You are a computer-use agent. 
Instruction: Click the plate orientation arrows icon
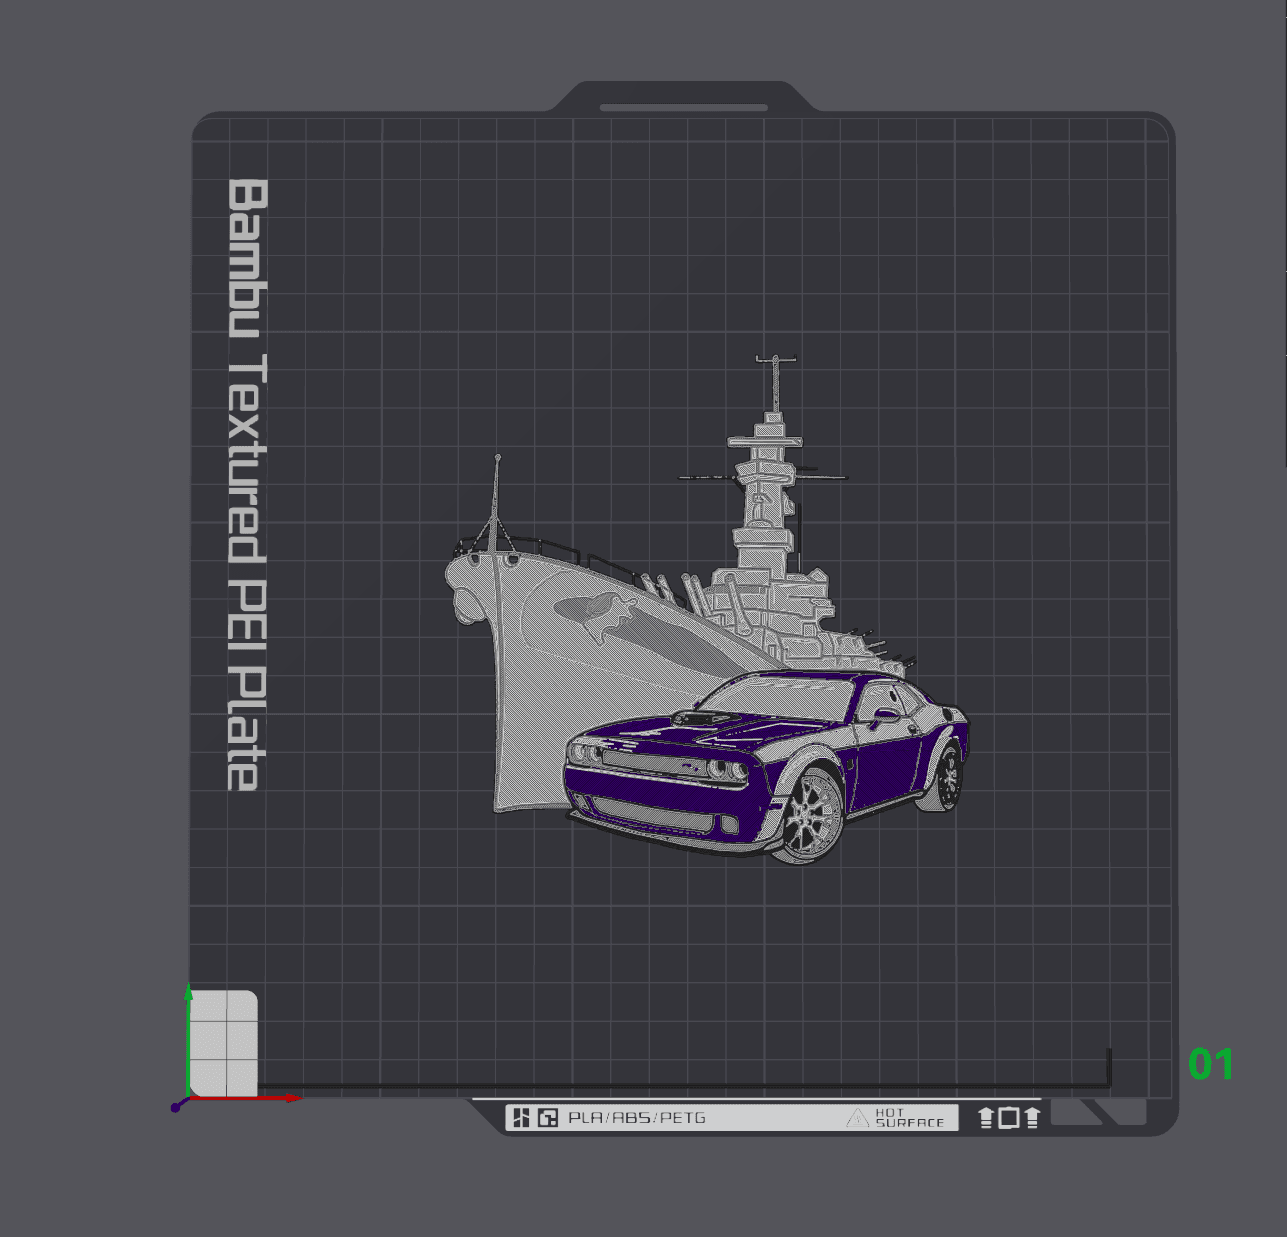[x=1009, y=1118]
